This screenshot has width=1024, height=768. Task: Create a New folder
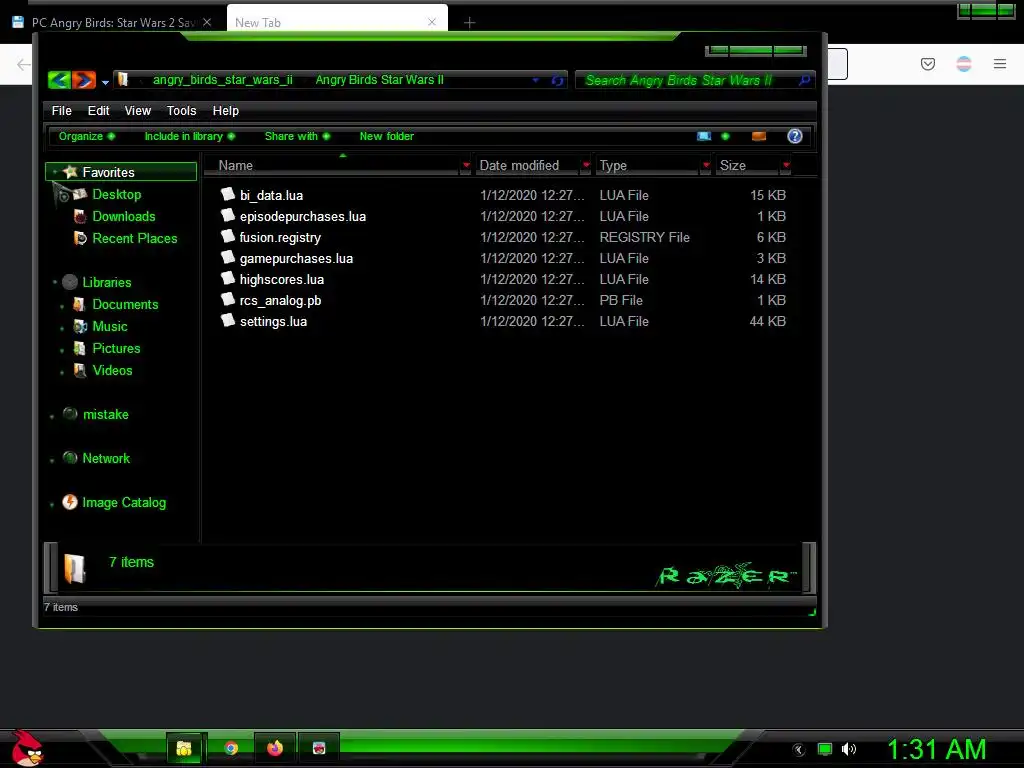click(387, 136)
